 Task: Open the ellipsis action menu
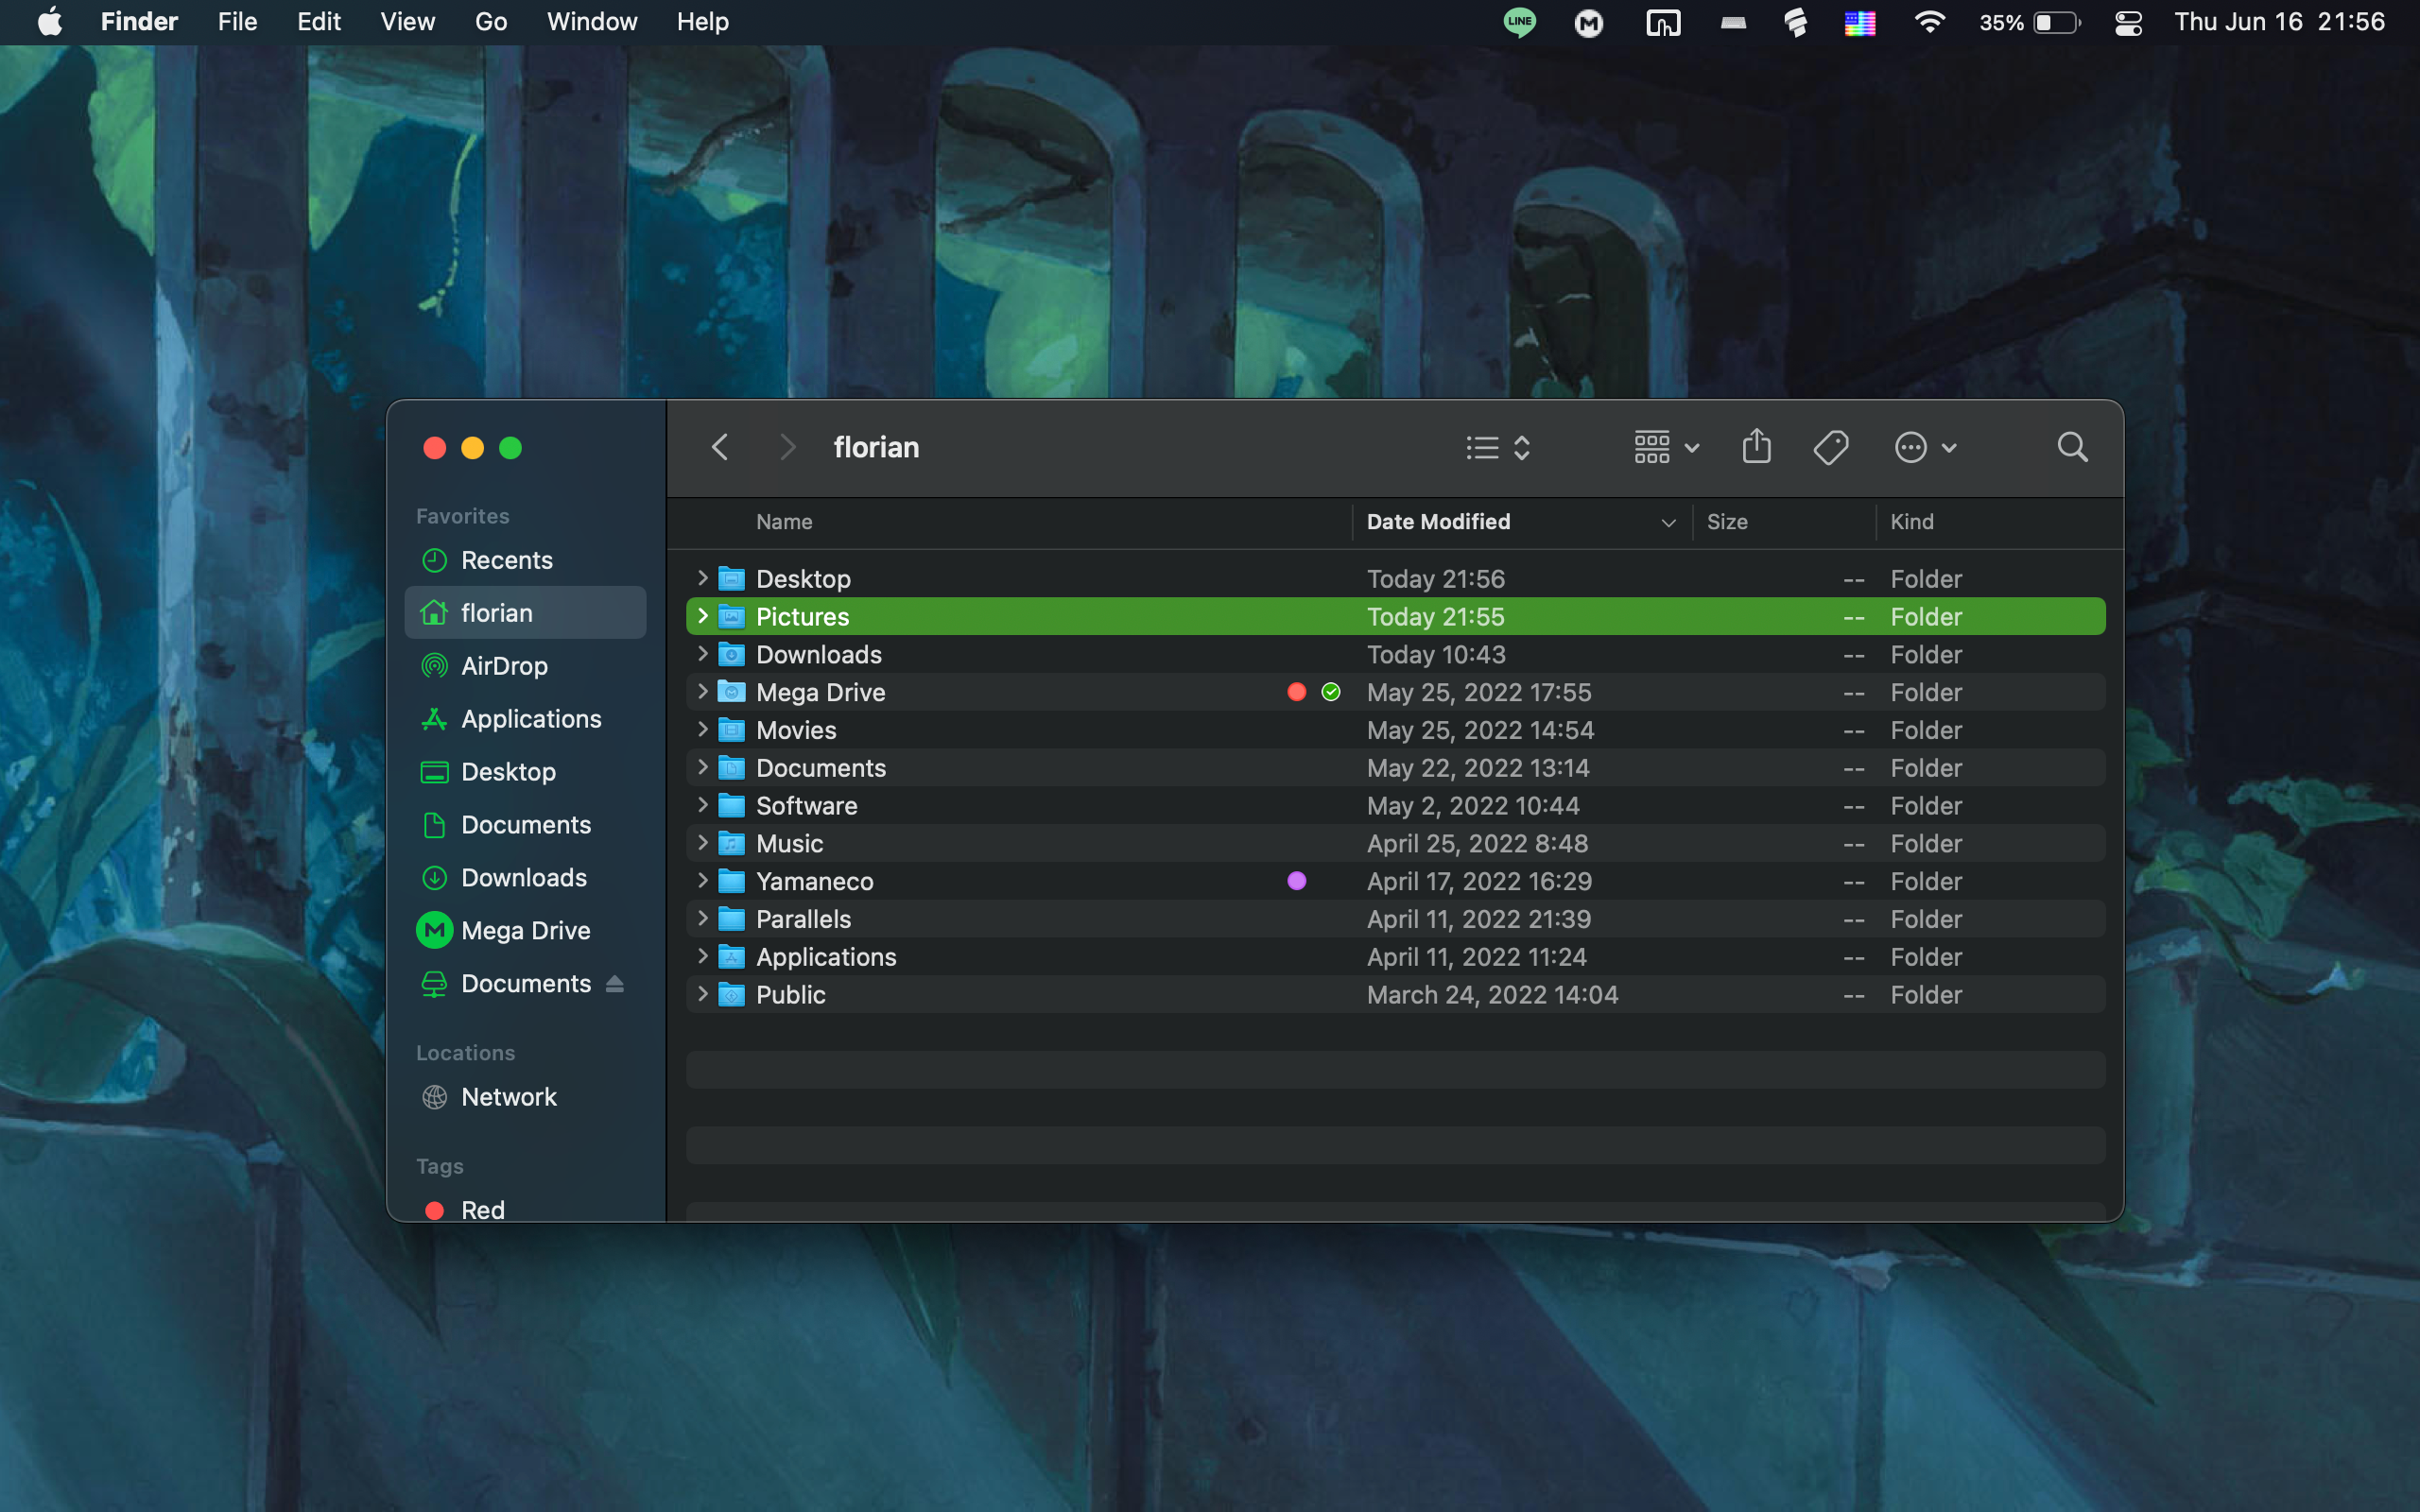1925,447
